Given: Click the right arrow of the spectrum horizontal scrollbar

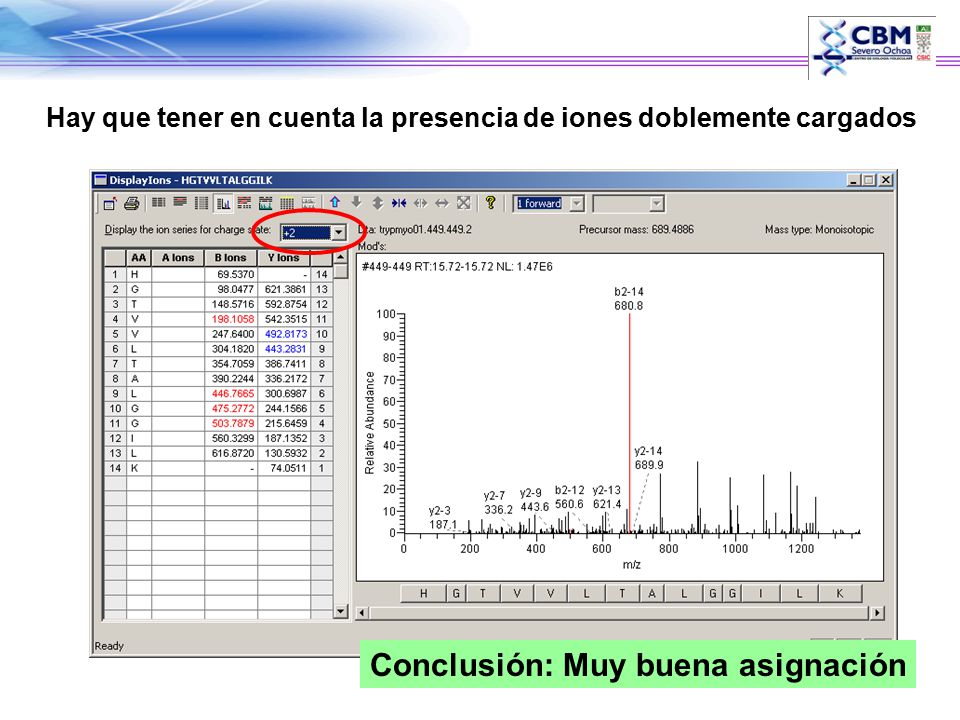Looking at the screenshot, I should [x=877, y=612].
